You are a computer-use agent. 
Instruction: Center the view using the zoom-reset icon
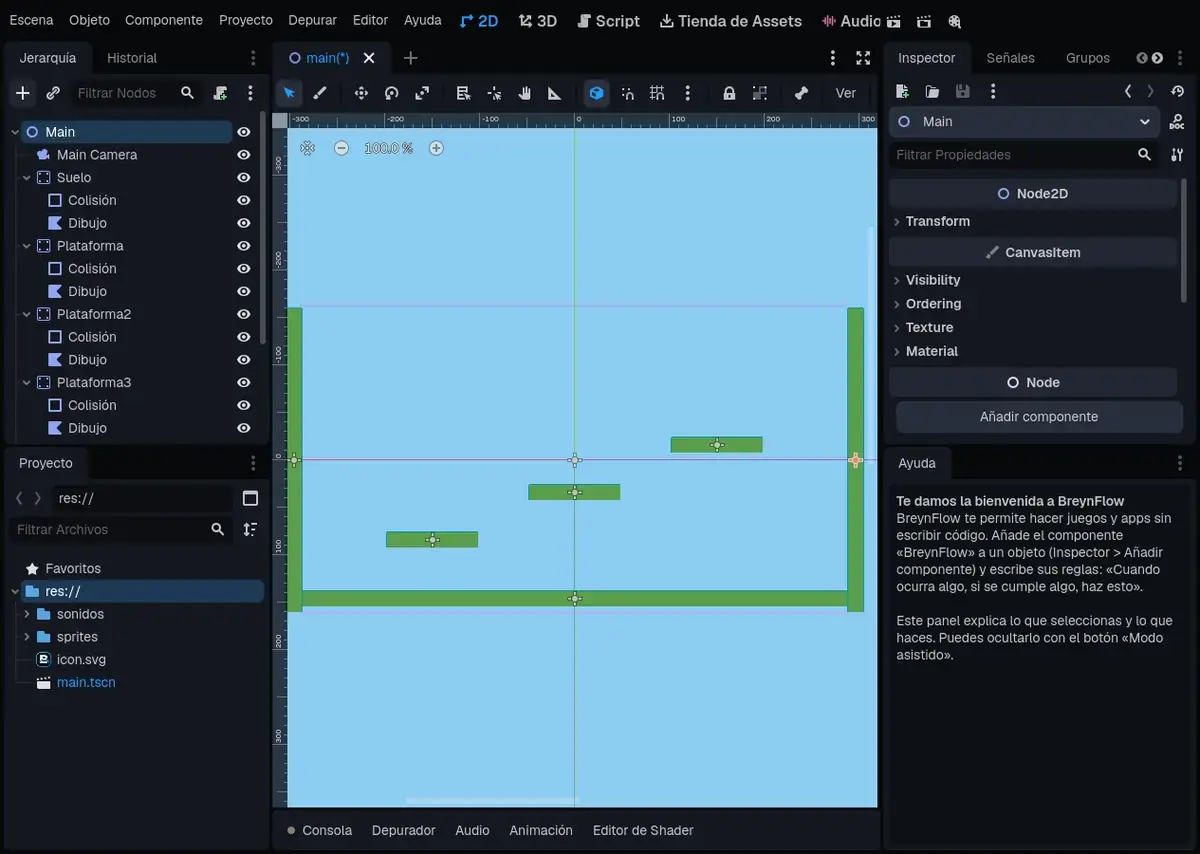click(x=307, y=148)
